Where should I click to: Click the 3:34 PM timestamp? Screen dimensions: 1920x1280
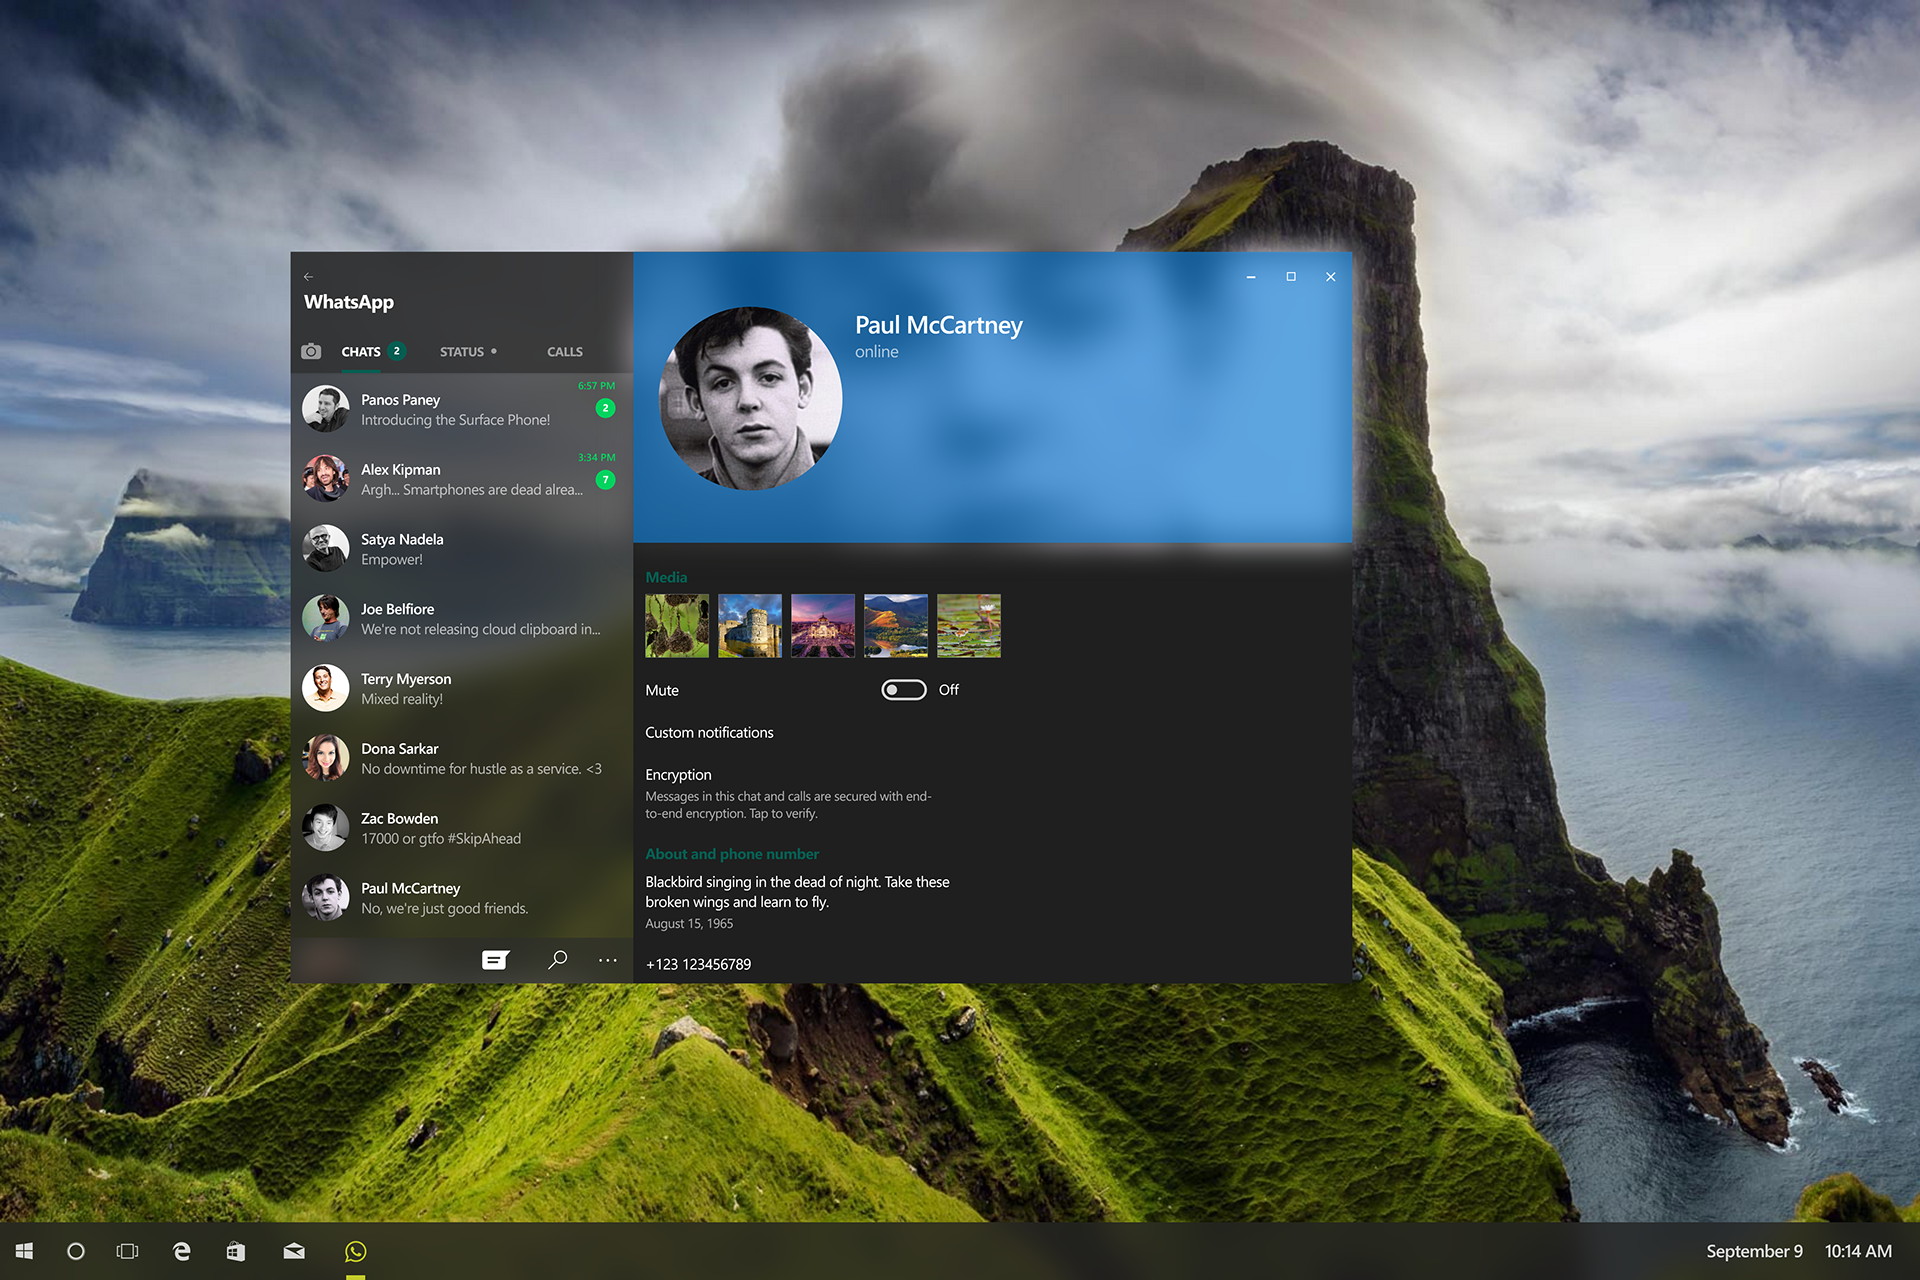[x=596, y=458]
